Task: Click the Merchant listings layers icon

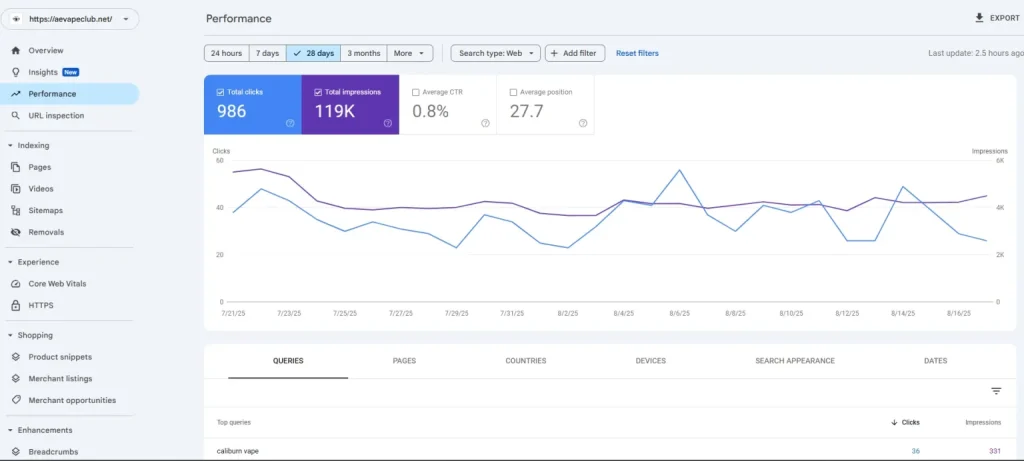Action: point(16,379)
